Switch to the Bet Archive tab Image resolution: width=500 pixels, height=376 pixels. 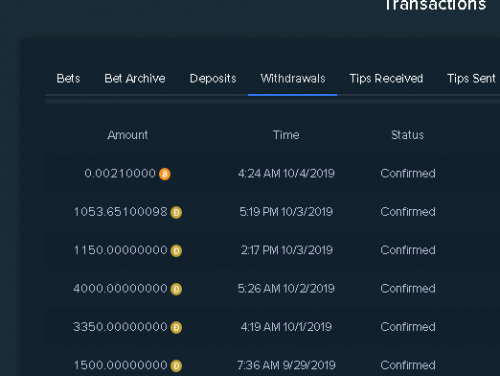(135, 79)
